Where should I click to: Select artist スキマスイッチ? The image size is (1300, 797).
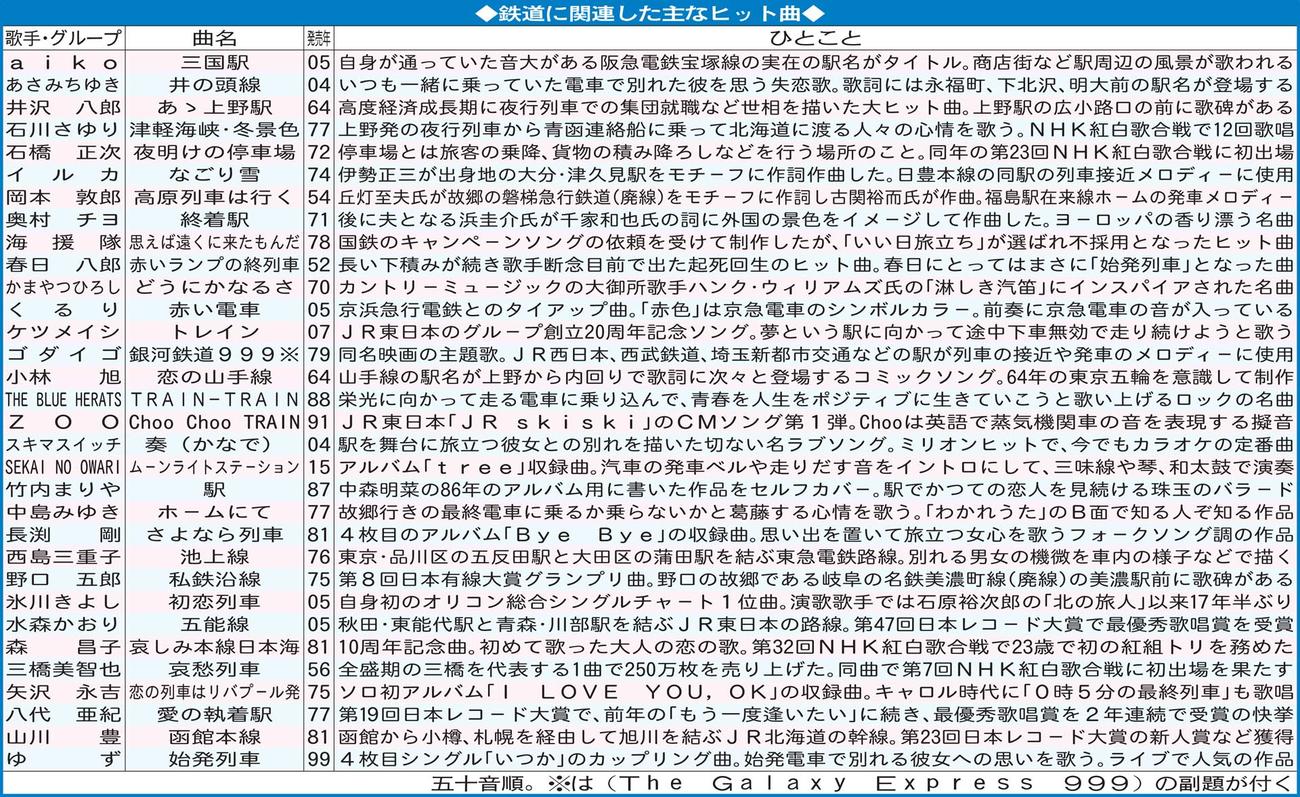pos(63,444)
